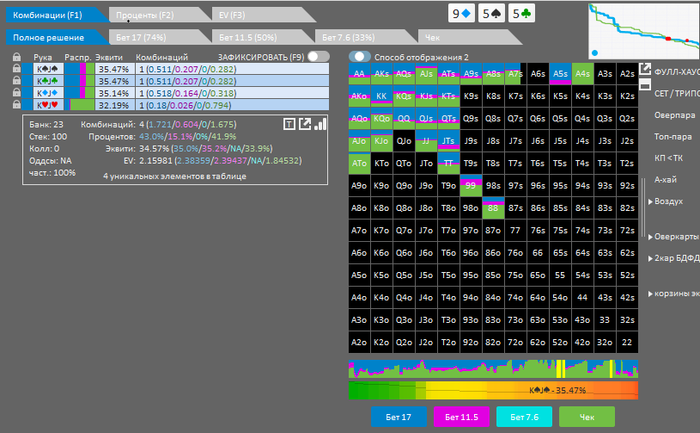This screenshot has height=433, width=700.
Task: Toggle ЗАФИКСИРОВАТЬ (F9) switch
Action: (x=318, y=57)
